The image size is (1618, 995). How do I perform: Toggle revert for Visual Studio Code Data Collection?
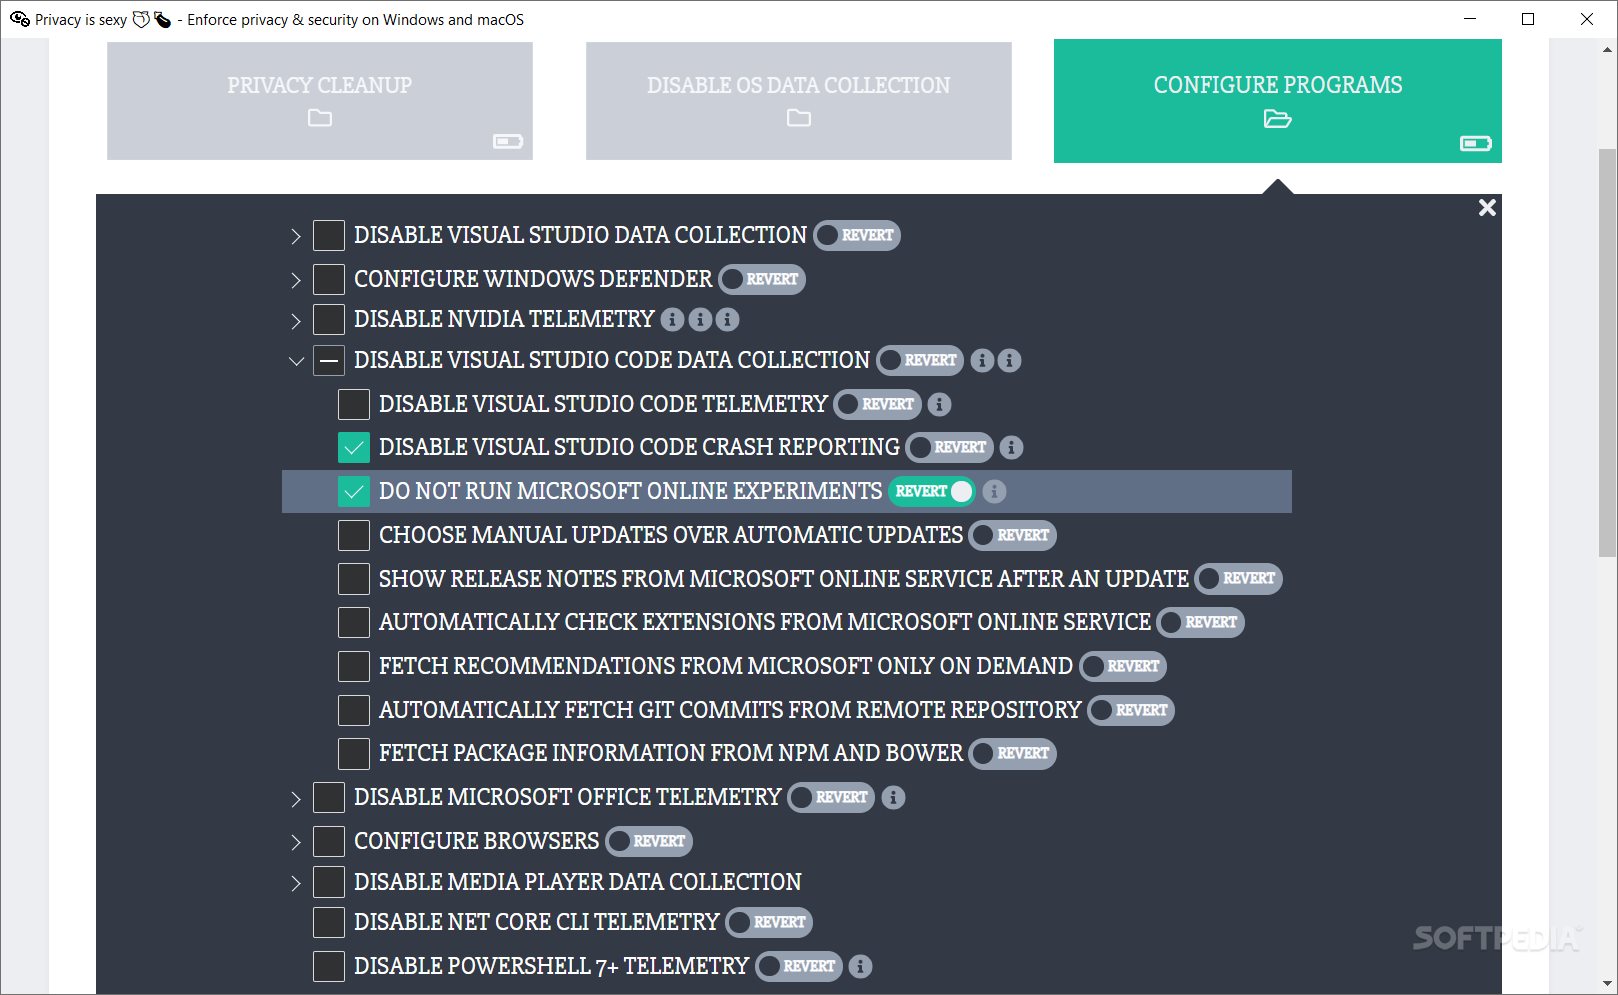[920, 361]
